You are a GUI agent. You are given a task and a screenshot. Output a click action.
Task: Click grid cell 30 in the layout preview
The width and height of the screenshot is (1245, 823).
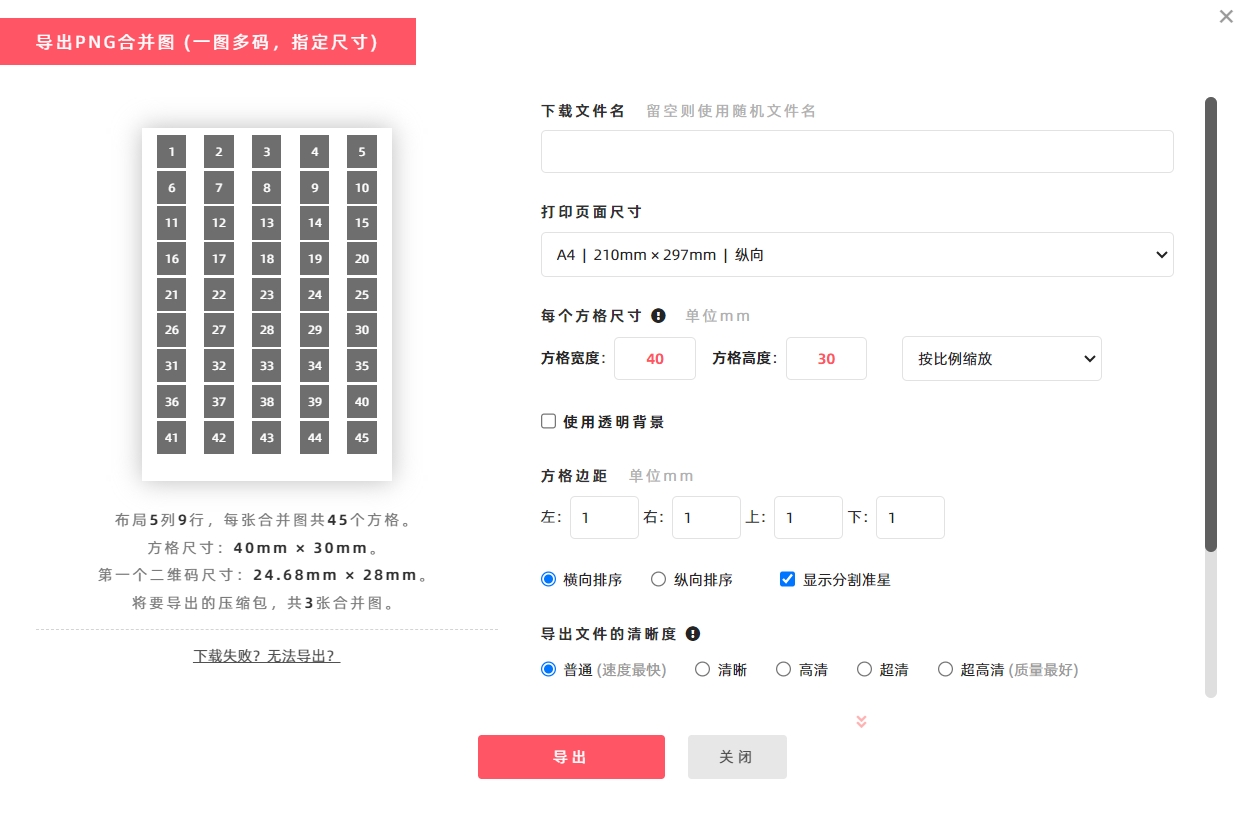point(362,330)
